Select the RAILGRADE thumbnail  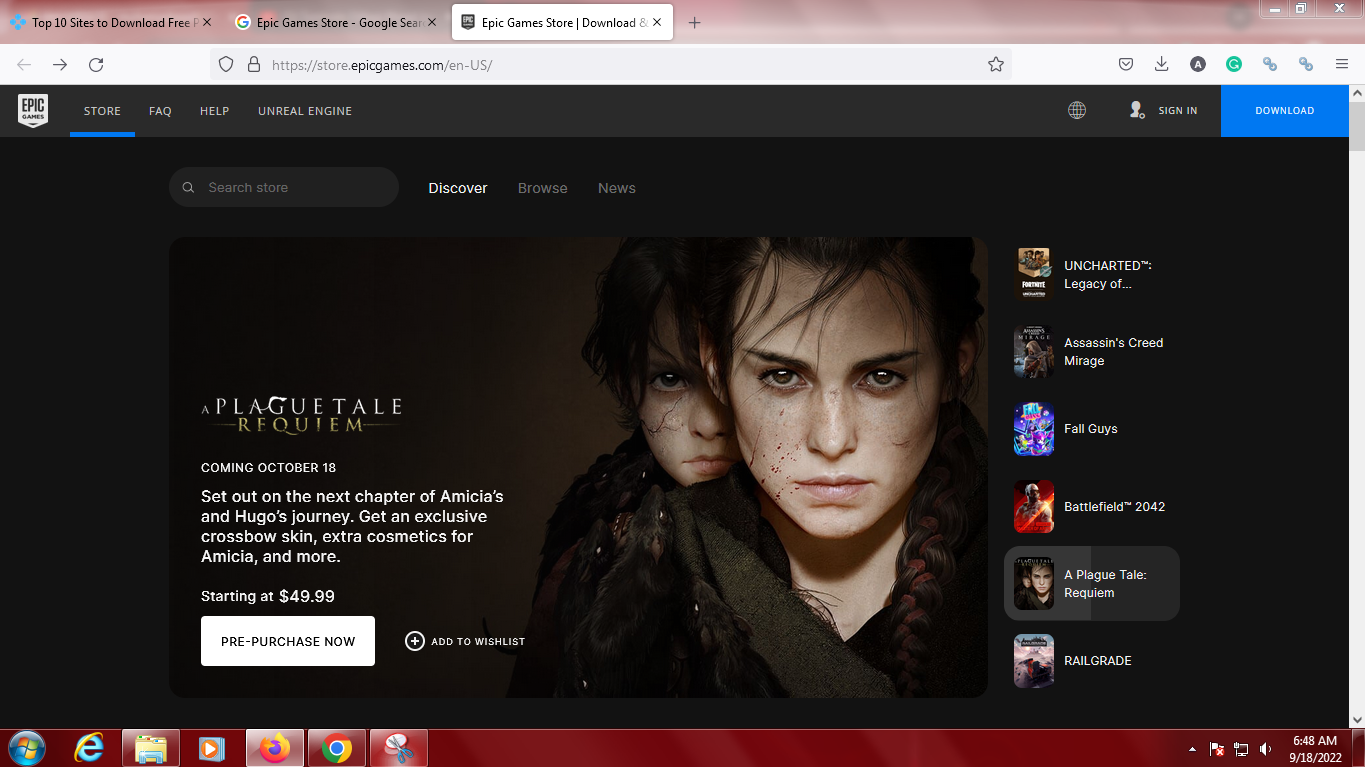point(1034,660)
